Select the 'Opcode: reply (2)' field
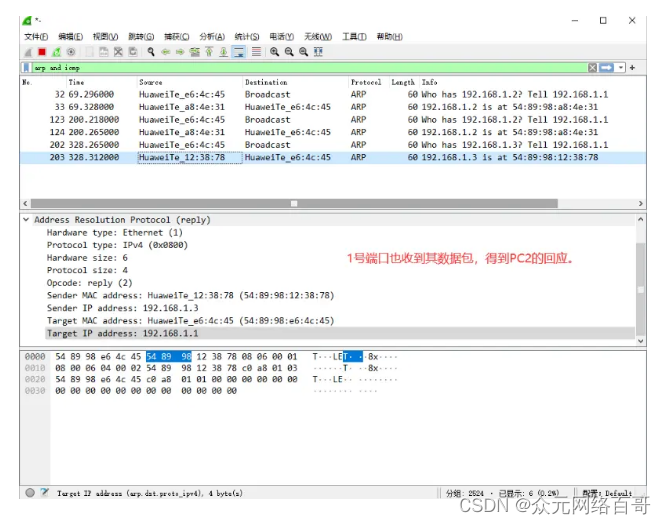 coord(90,283)
